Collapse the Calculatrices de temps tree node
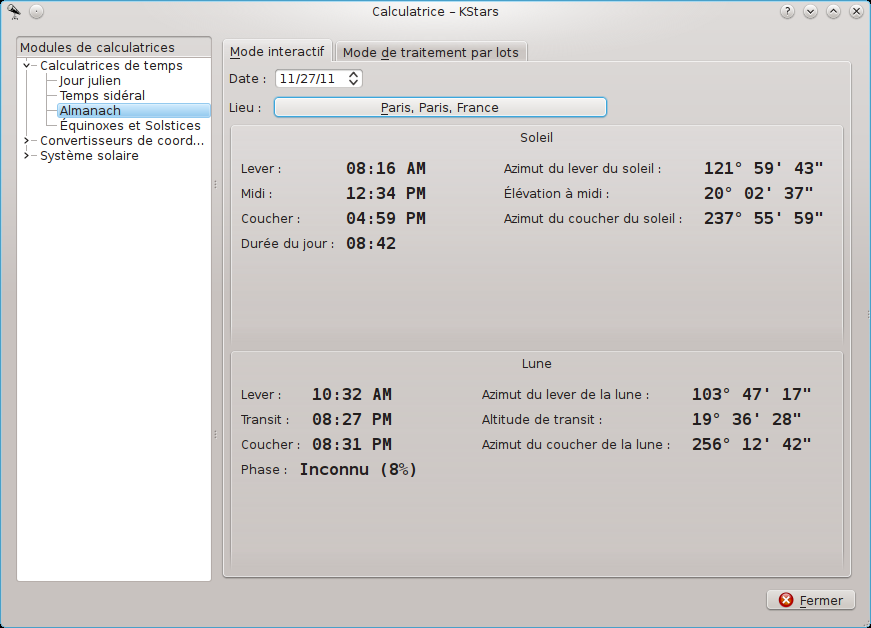Screen dimensions: 871x628 [28, 66]
